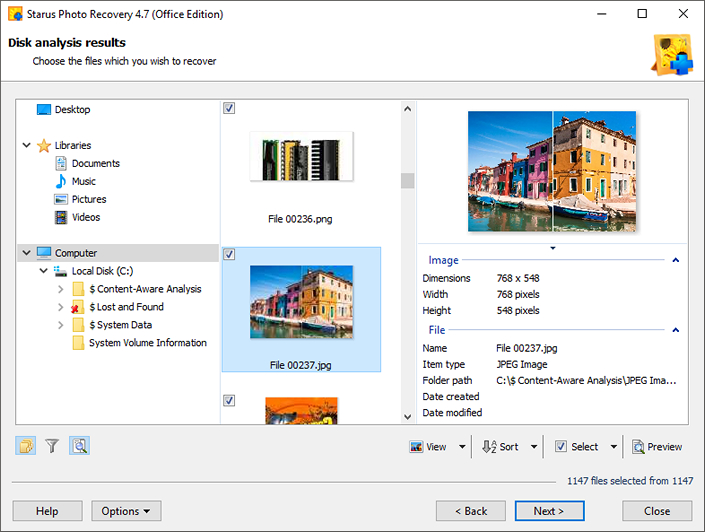Select File 00236.png thumbnail

click(301, 156)
